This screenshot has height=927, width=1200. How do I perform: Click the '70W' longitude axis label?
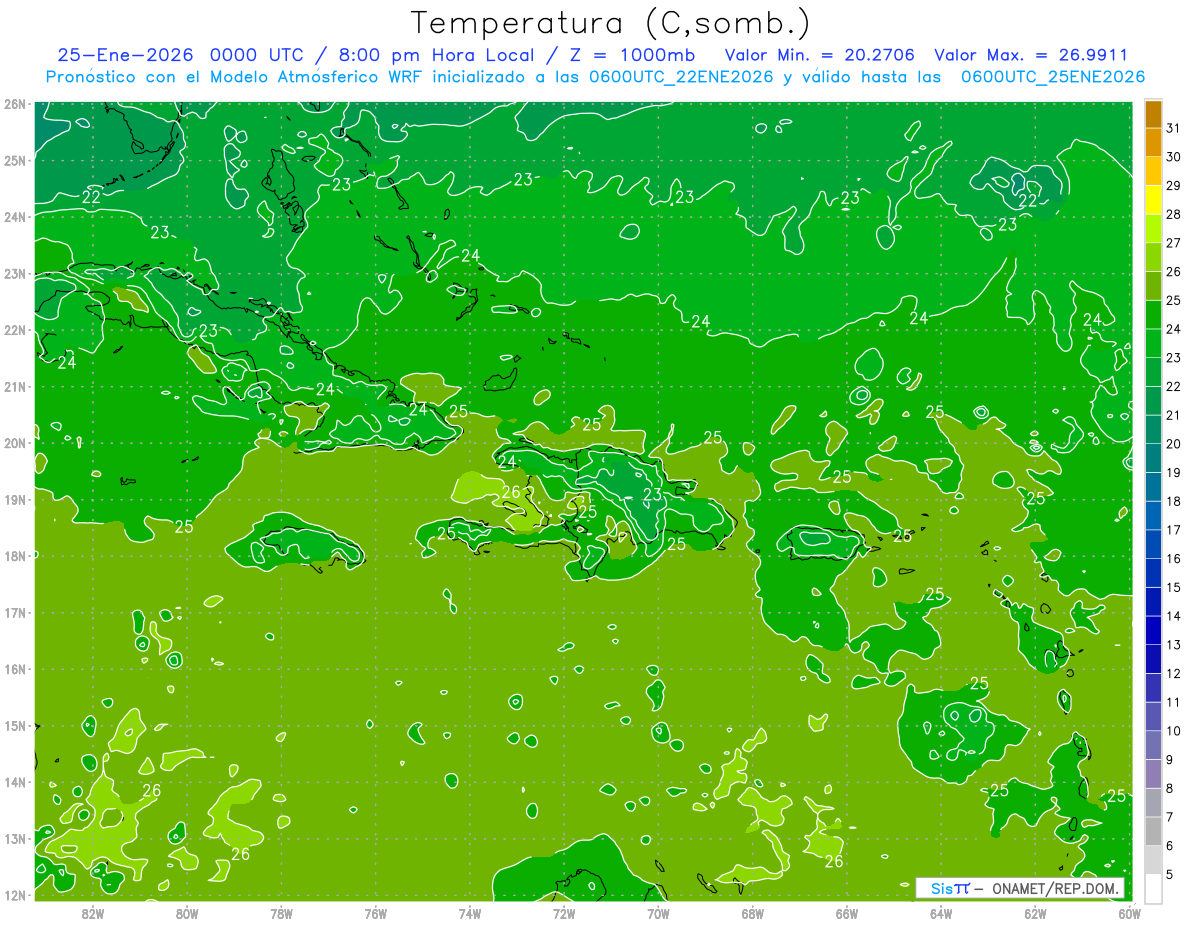pyautogui.click(x=658, y=913)
